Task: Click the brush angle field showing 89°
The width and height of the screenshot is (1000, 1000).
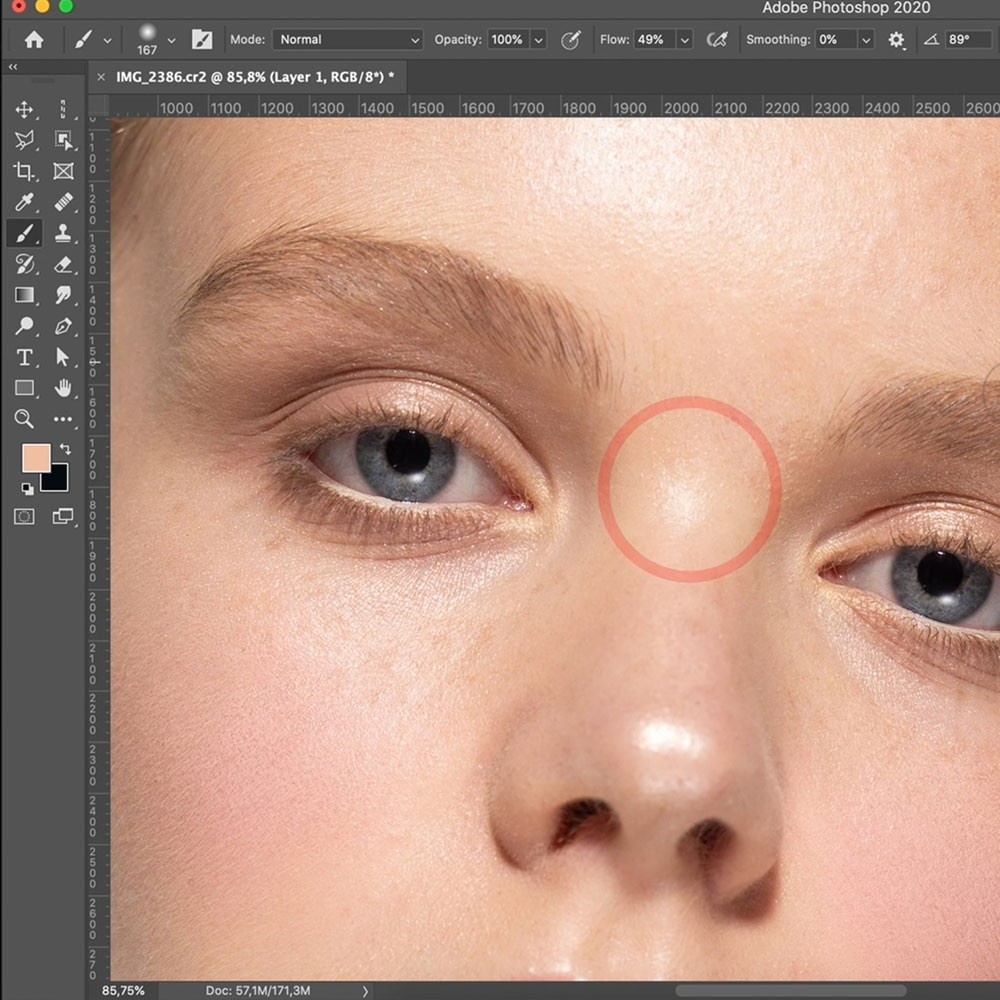Action: pyautogui.click(x=966, y=40)
